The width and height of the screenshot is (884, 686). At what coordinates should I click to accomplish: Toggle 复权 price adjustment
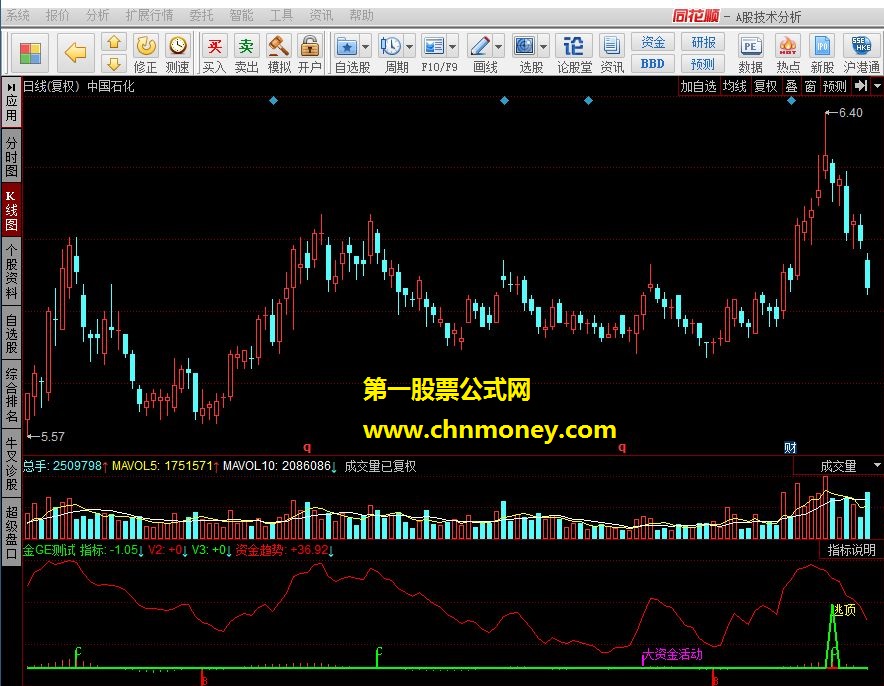click(x=766, y=86)
